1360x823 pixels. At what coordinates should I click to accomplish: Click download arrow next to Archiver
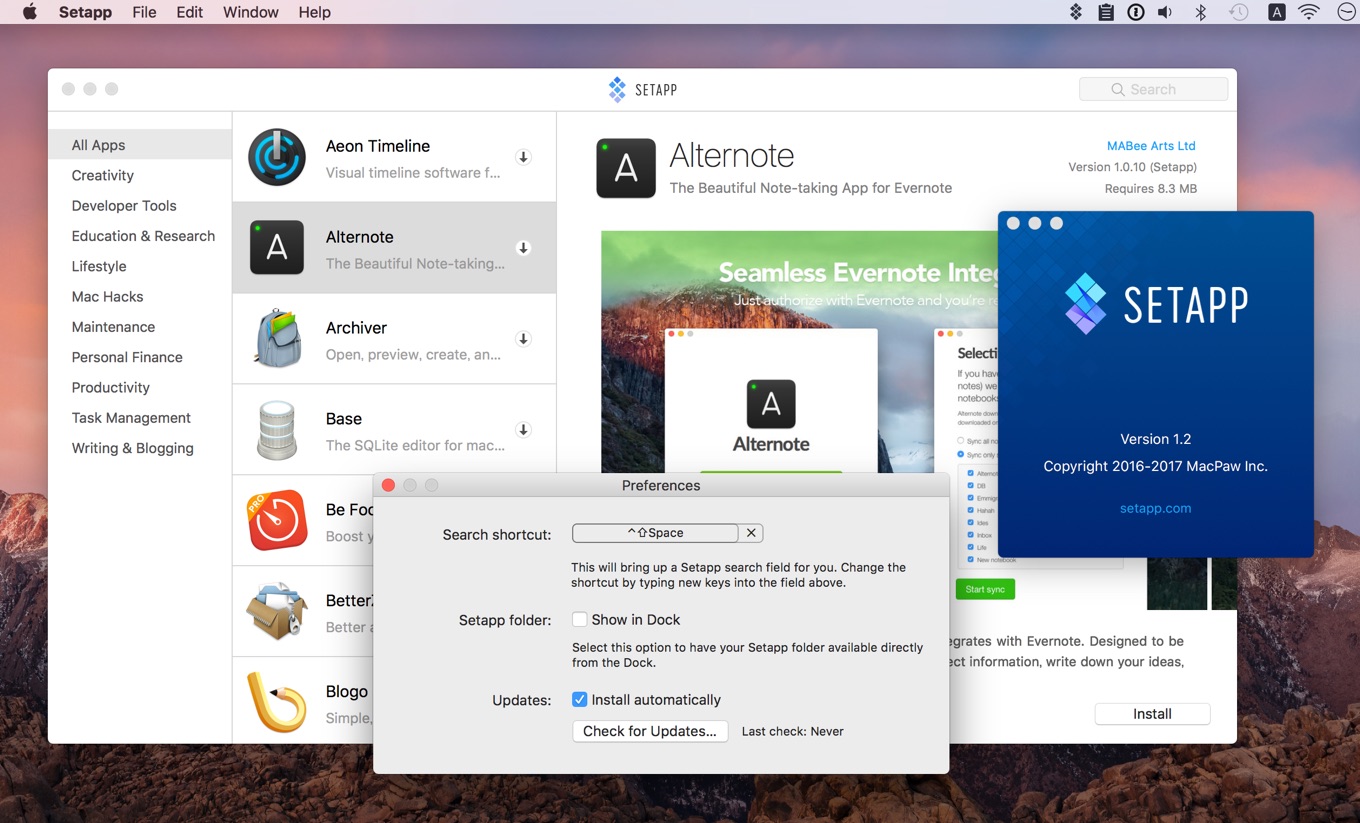tap(523, 339)
